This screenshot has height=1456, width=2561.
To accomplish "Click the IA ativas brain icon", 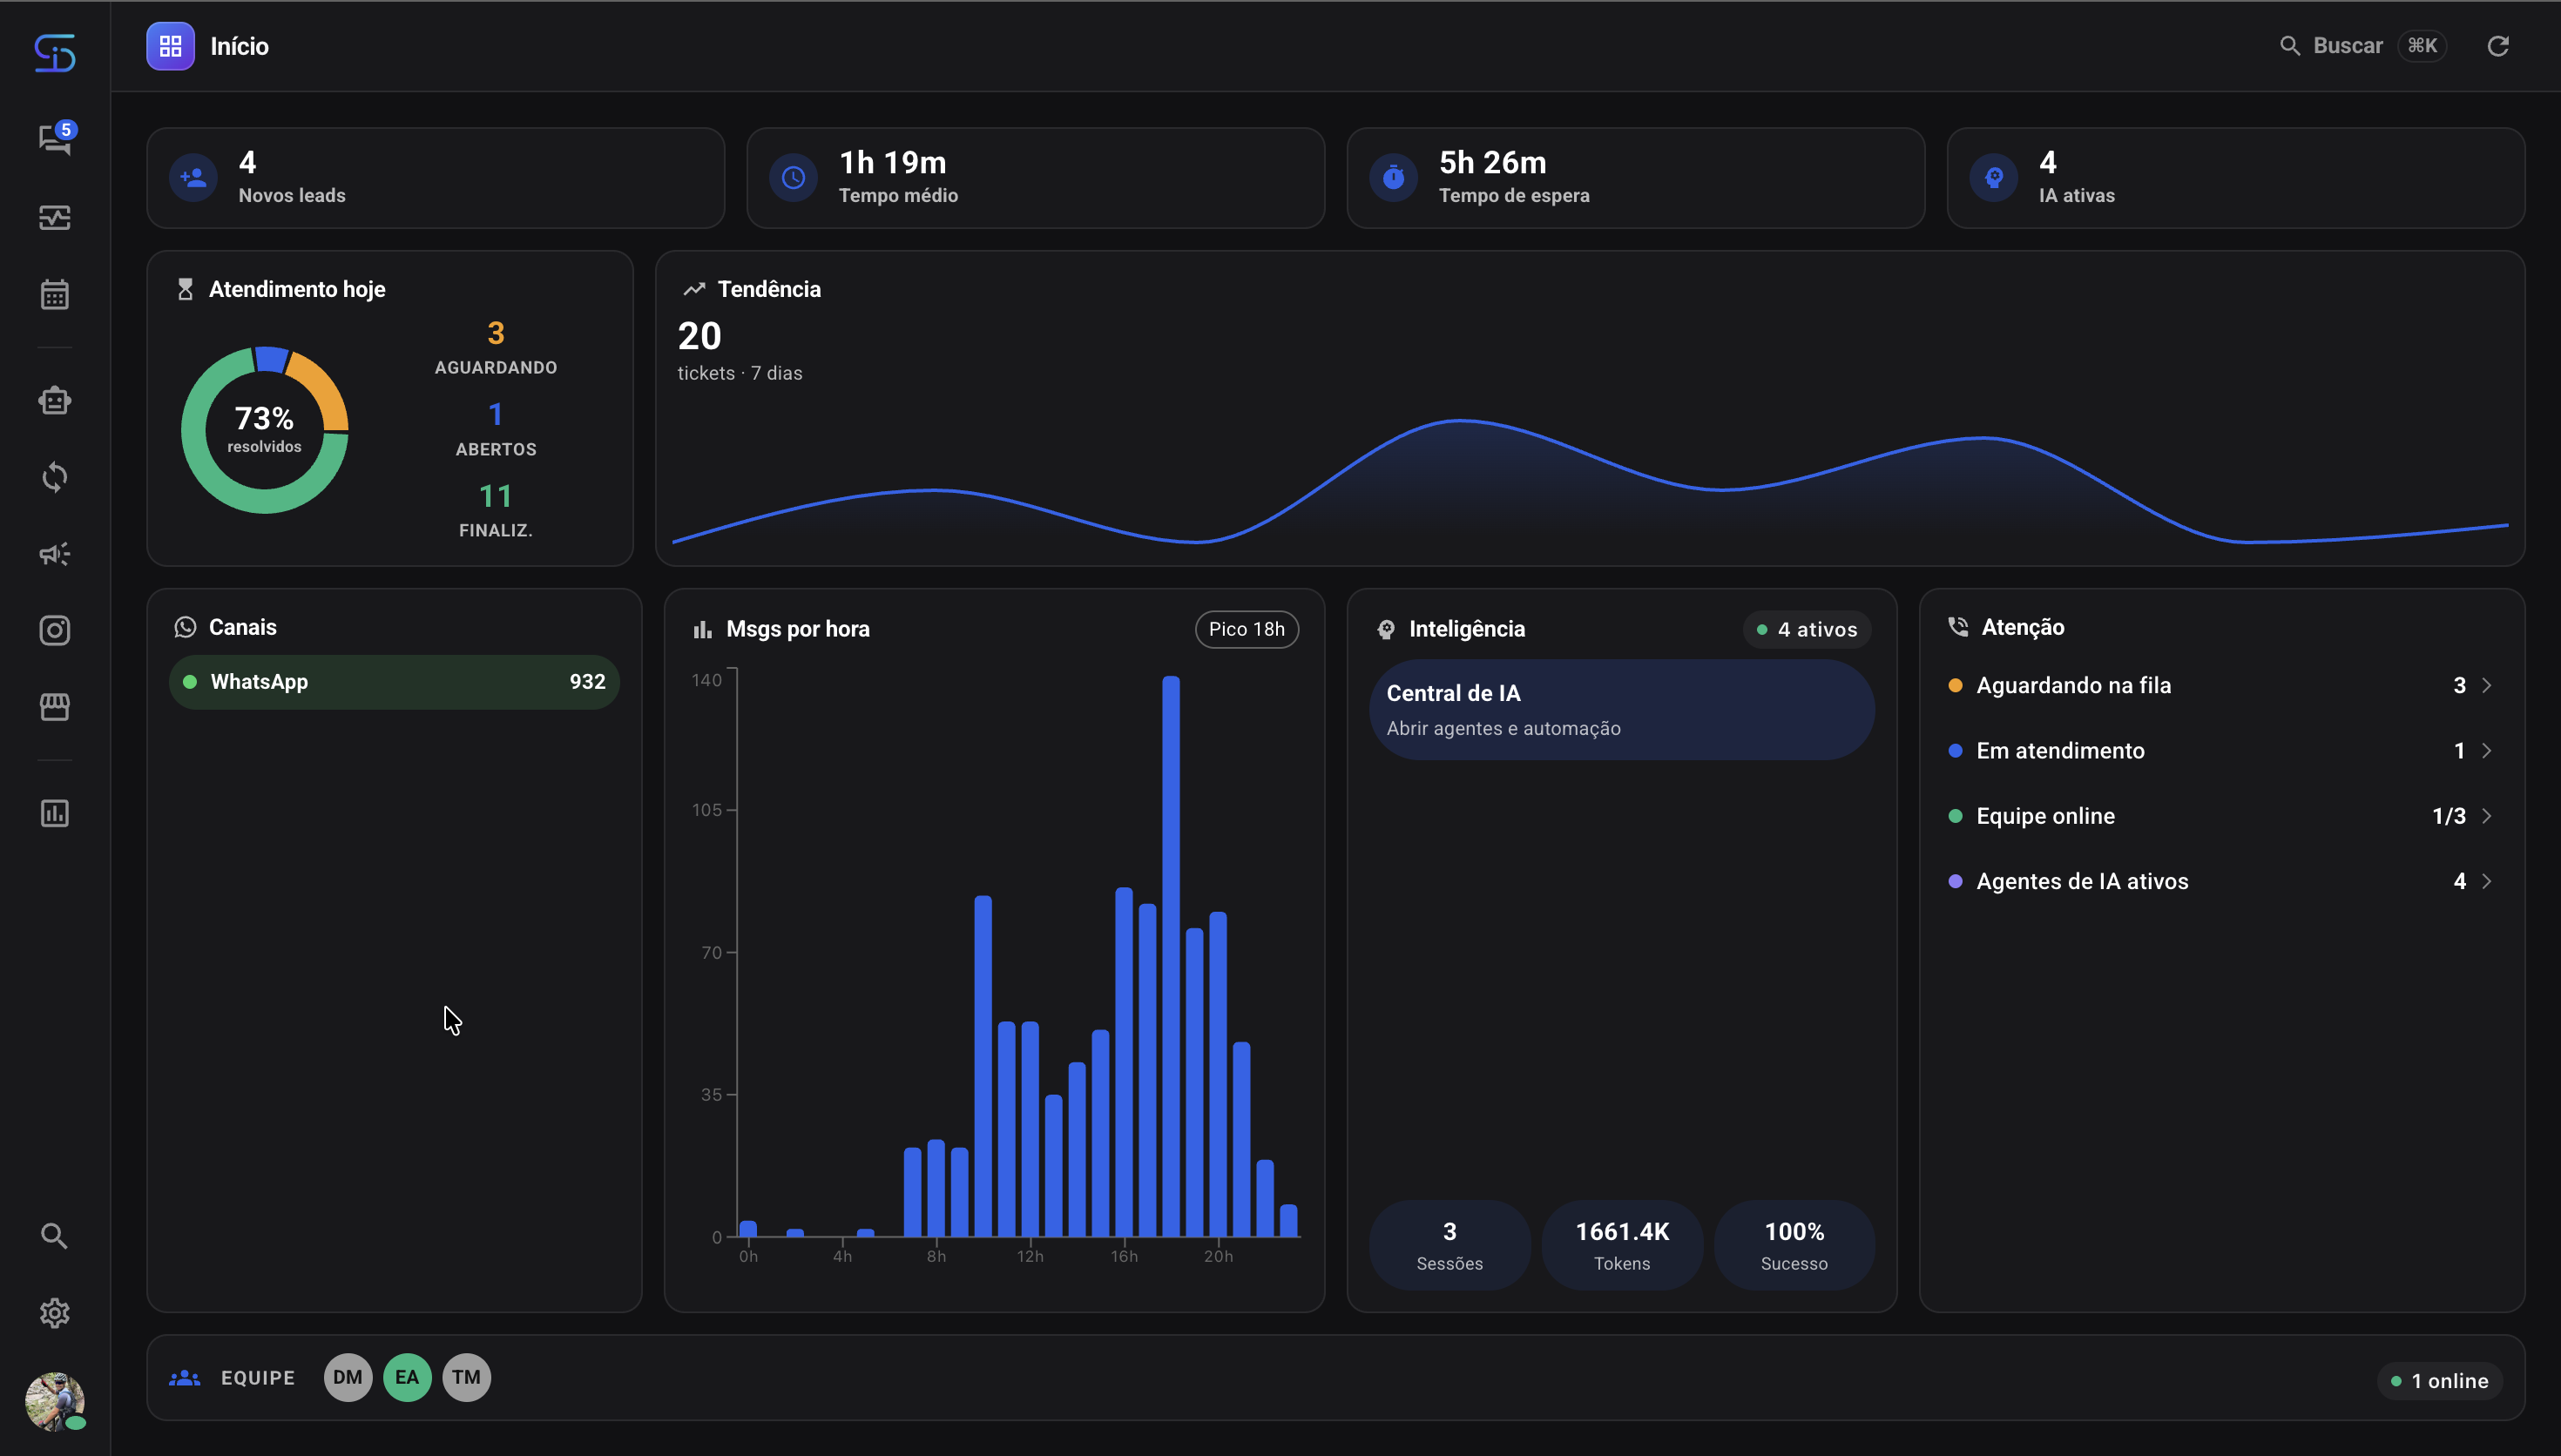I will pos(1993,178).
